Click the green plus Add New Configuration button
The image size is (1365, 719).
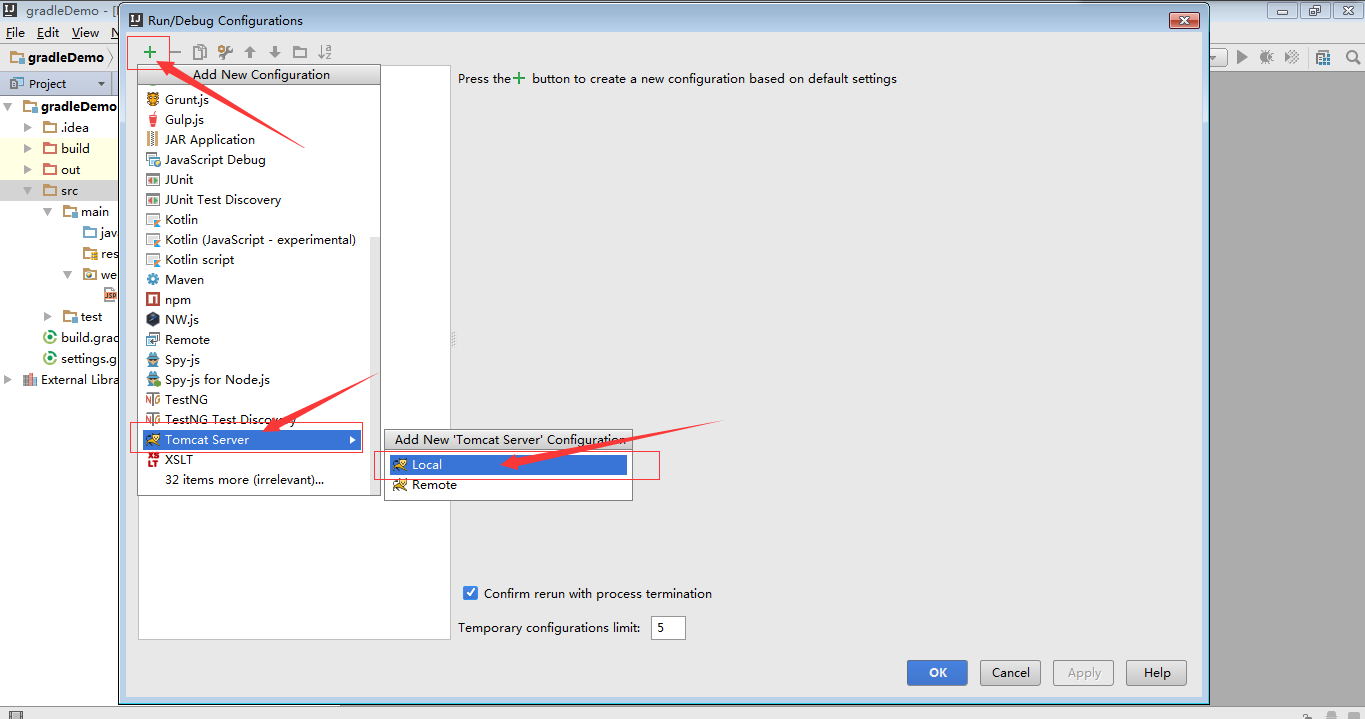pos(150,52)
